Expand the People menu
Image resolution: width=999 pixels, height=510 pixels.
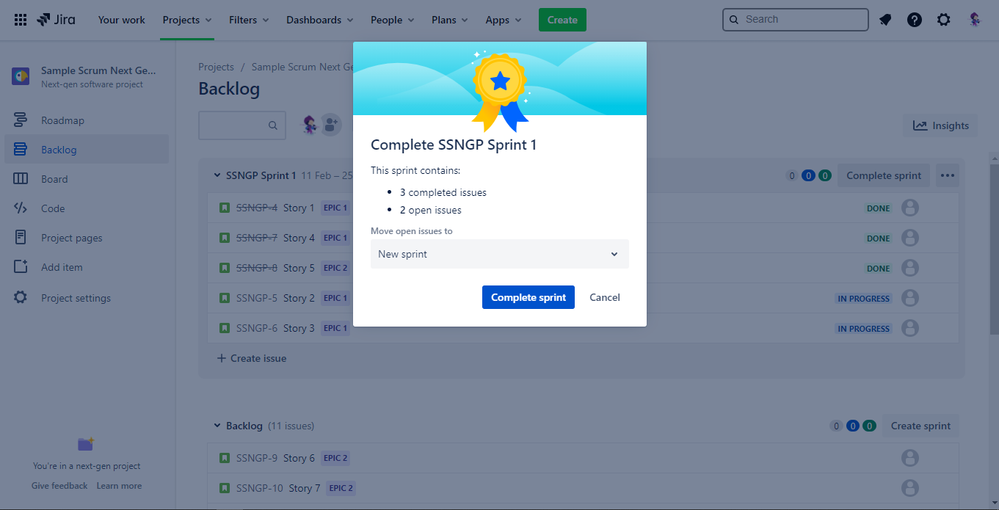pyautogui.click(x=392, y=20)
